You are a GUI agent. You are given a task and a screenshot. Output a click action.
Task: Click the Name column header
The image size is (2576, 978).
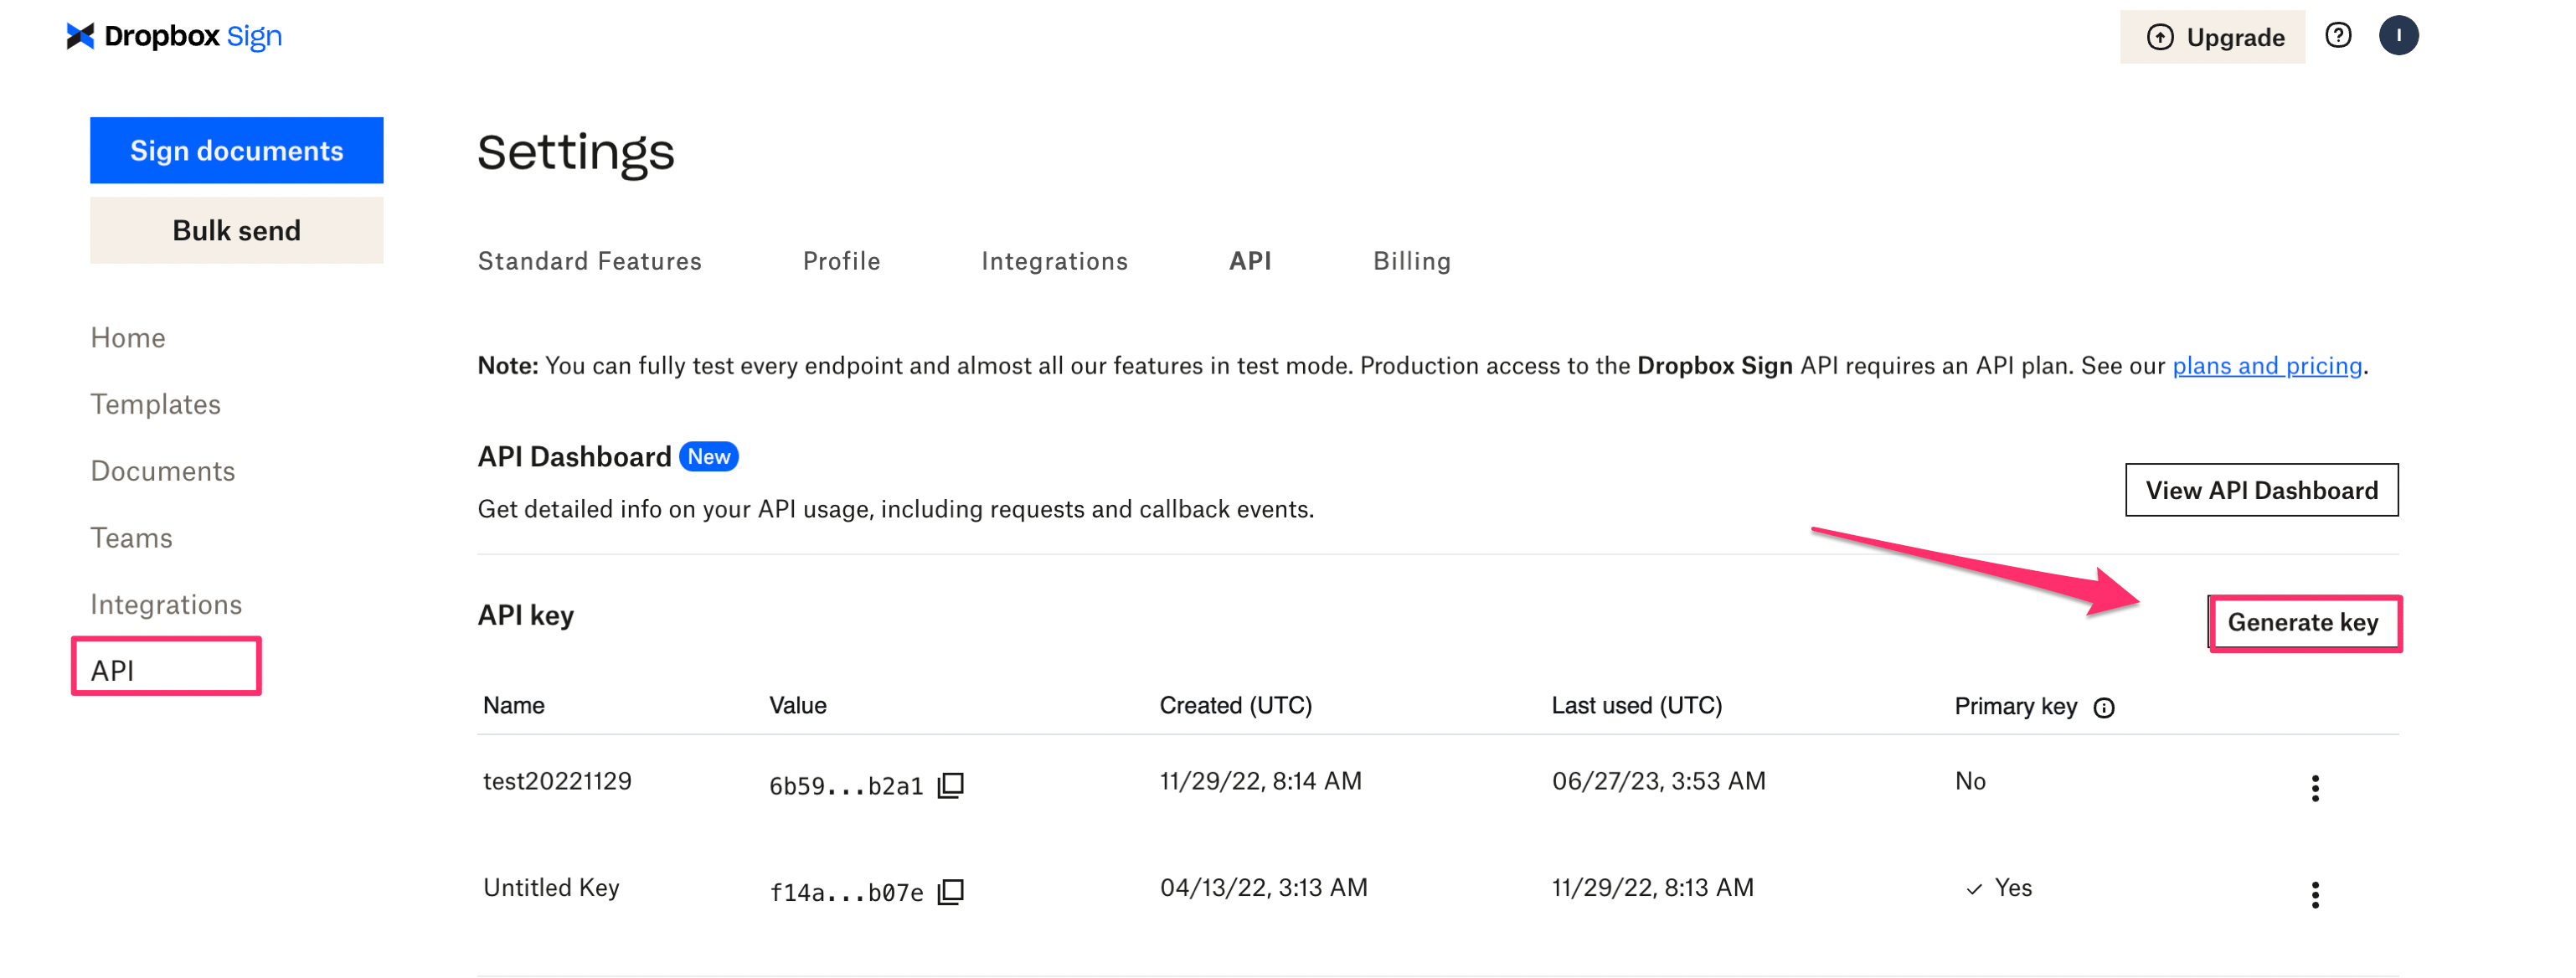pyautogui.click(x=514, y=706)
